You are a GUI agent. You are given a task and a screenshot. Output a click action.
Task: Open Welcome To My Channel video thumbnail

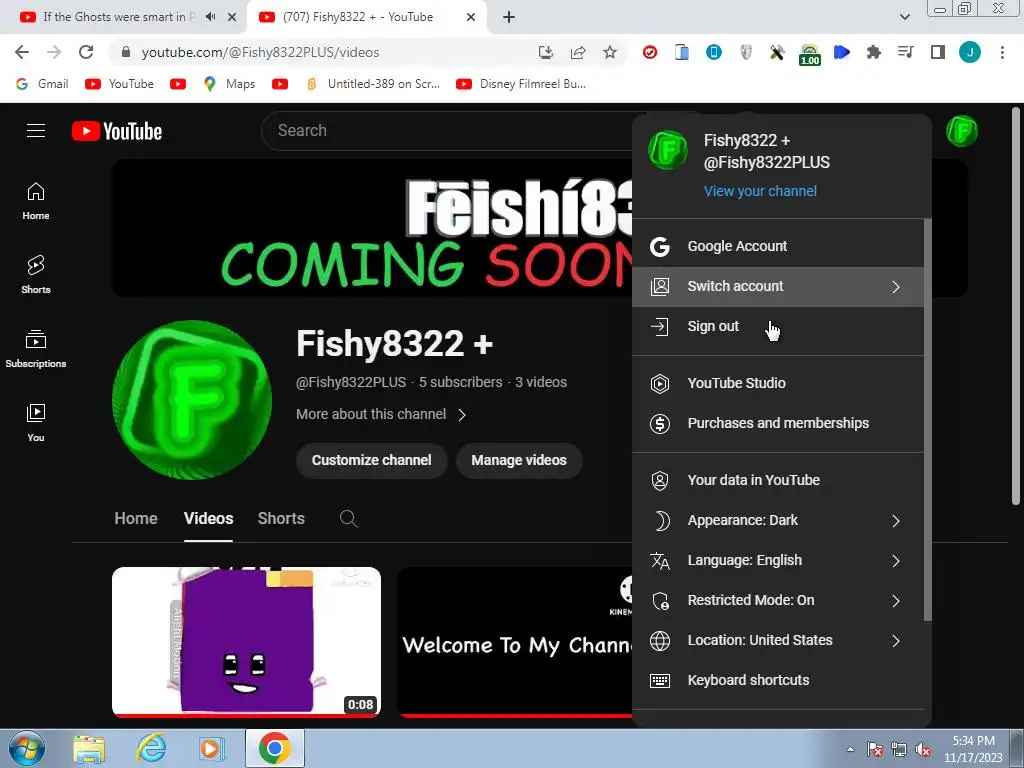coord(516,642)
